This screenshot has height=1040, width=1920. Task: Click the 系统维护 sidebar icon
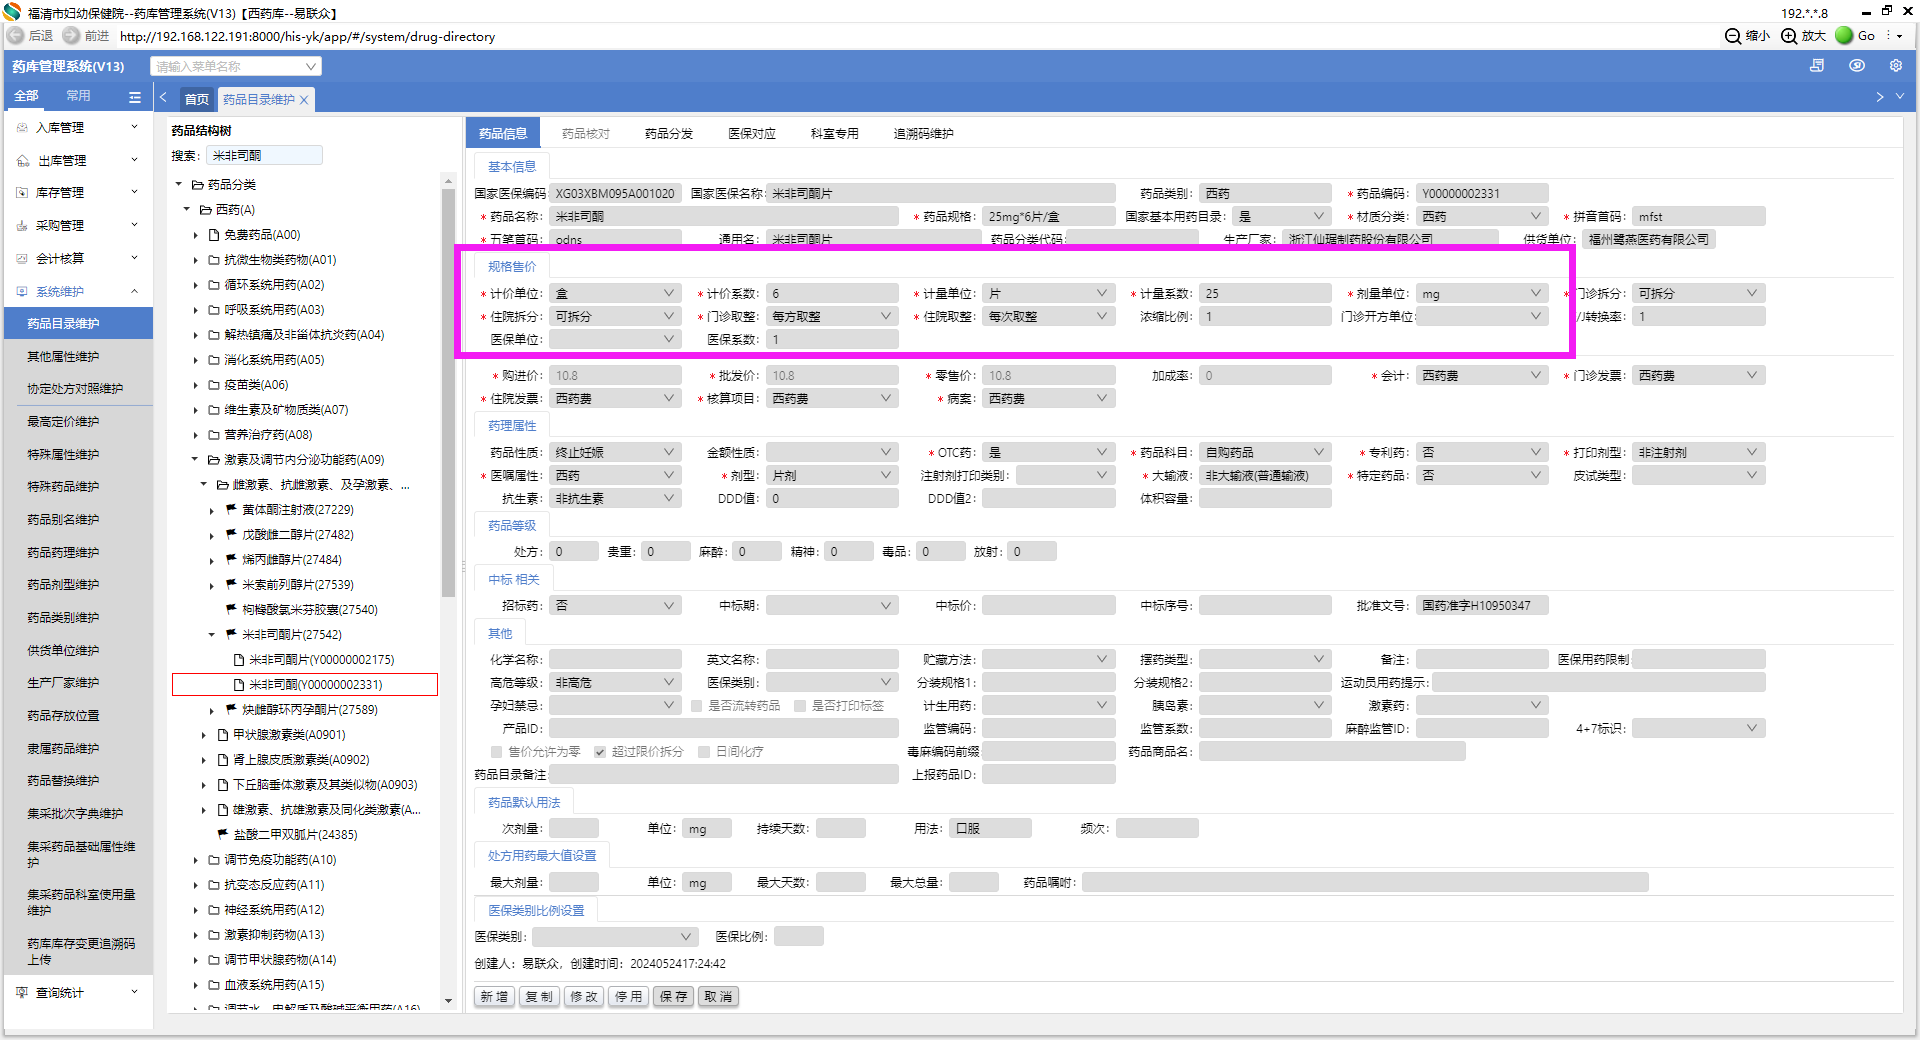(22, 292)
